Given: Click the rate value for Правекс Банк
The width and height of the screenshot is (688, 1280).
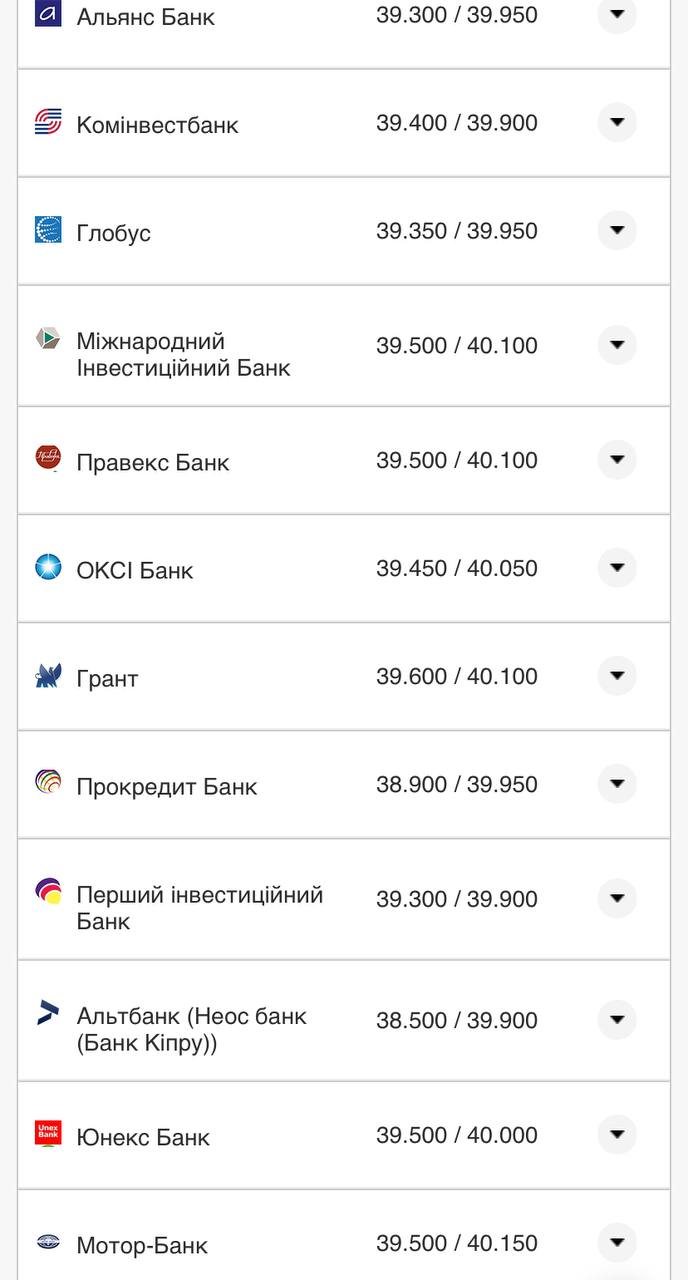Looking at the screenshot, I should [x=458, y=460].
